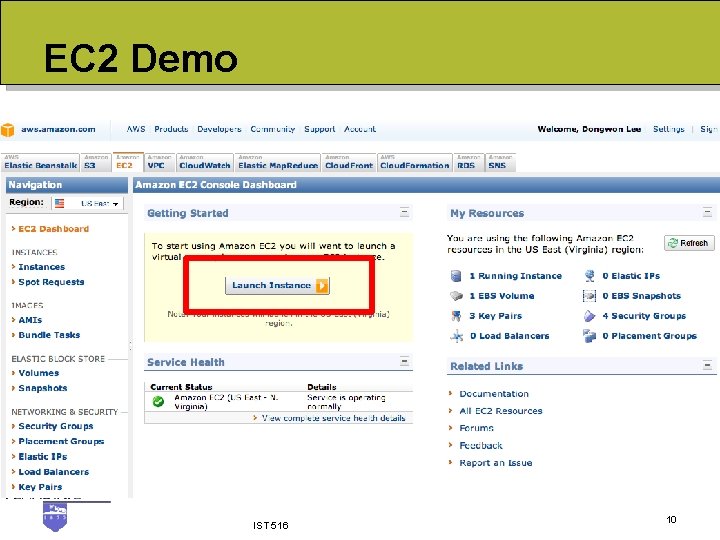This screenshot has height=540, width=720.
Task: Open the Community menu
Action: [x=273, y=129]
